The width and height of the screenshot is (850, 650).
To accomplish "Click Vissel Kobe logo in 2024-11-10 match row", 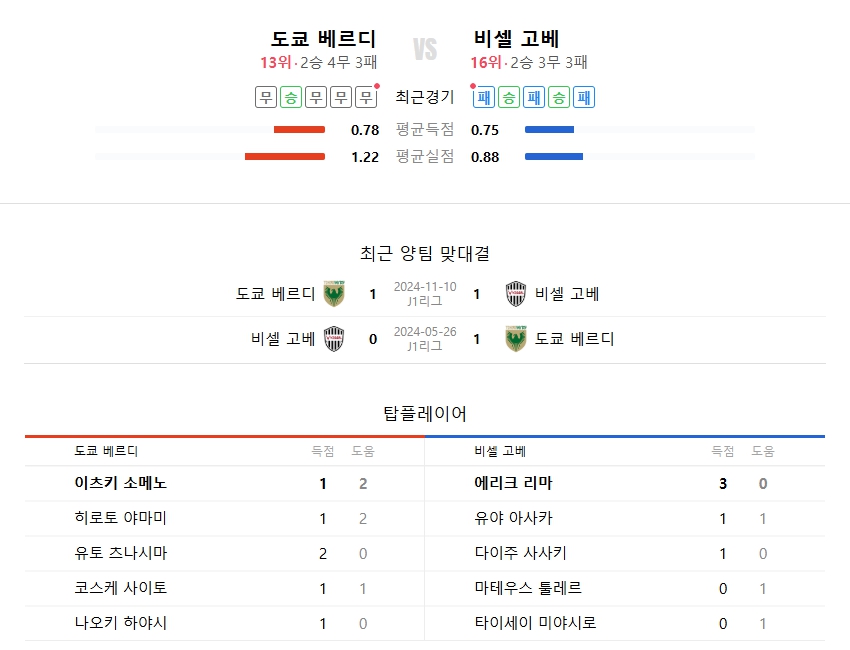I will coord(515,294).
